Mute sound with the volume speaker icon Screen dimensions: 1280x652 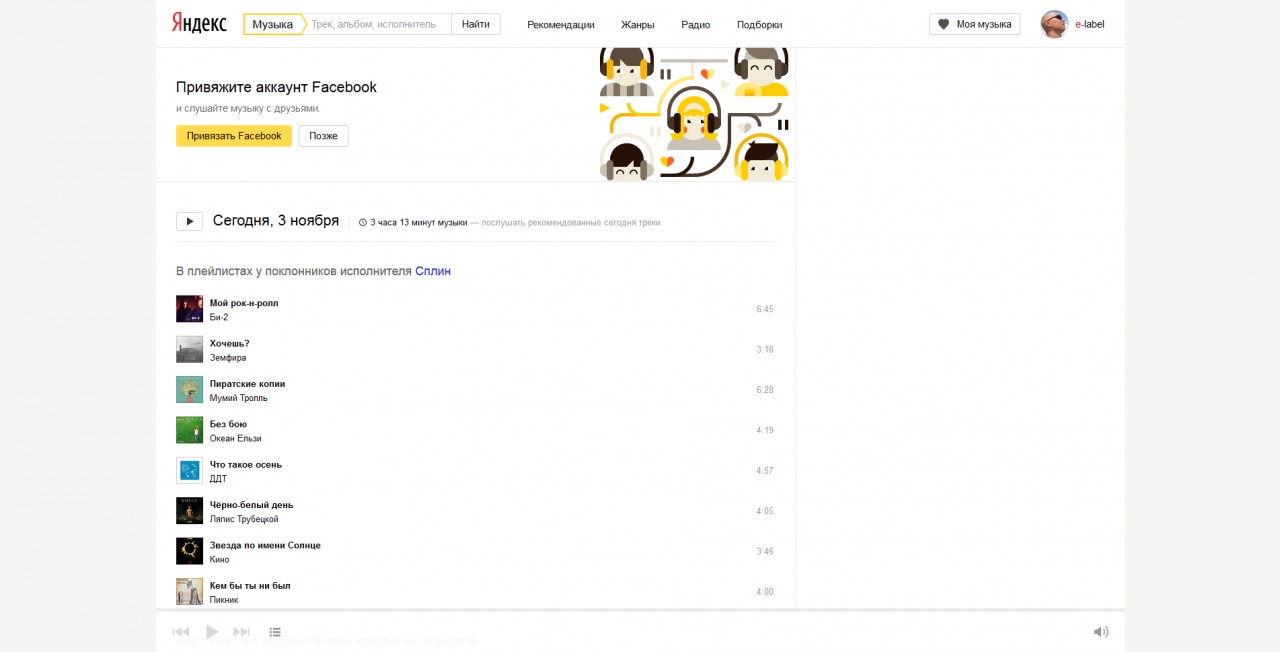[x=1101, y=632]
